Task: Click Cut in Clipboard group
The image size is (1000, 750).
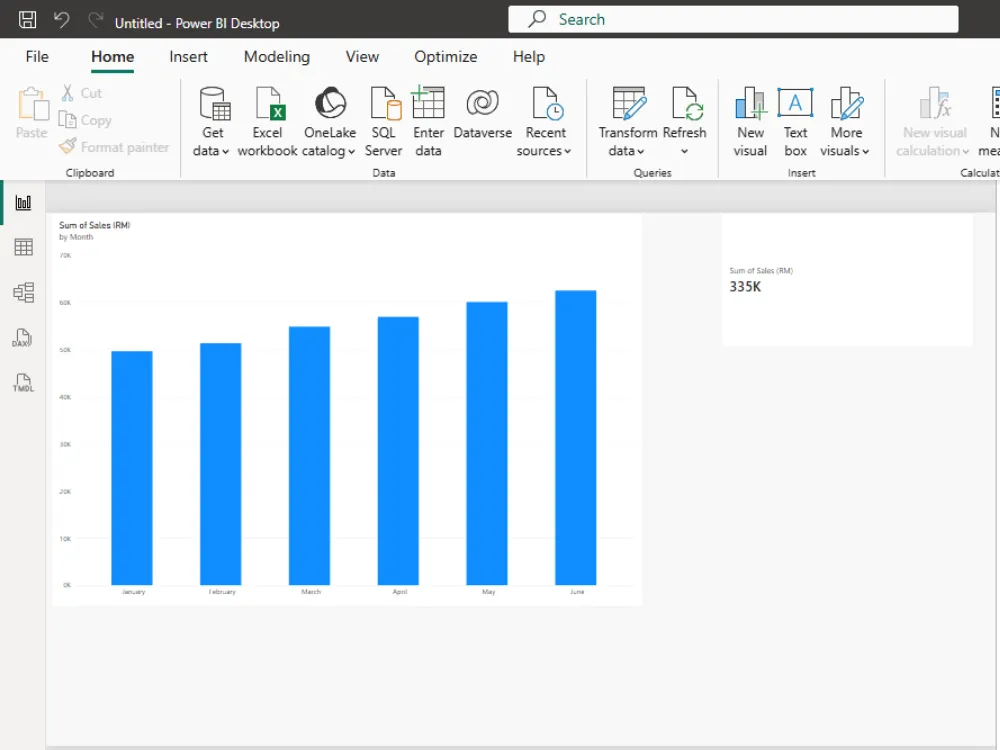Action: [82, 93]
